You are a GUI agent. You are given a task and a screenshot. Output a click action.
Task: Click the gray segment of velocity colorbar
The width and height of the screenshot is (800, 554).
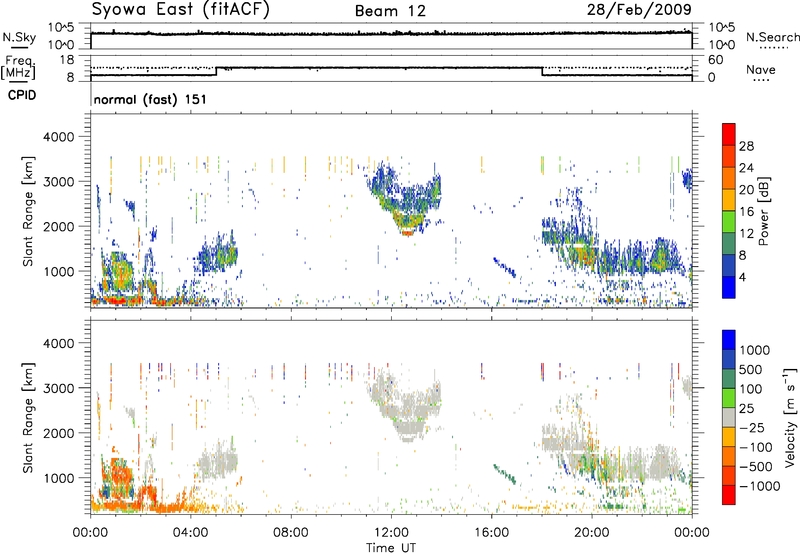pyautogui.click(x=729, y=417)
